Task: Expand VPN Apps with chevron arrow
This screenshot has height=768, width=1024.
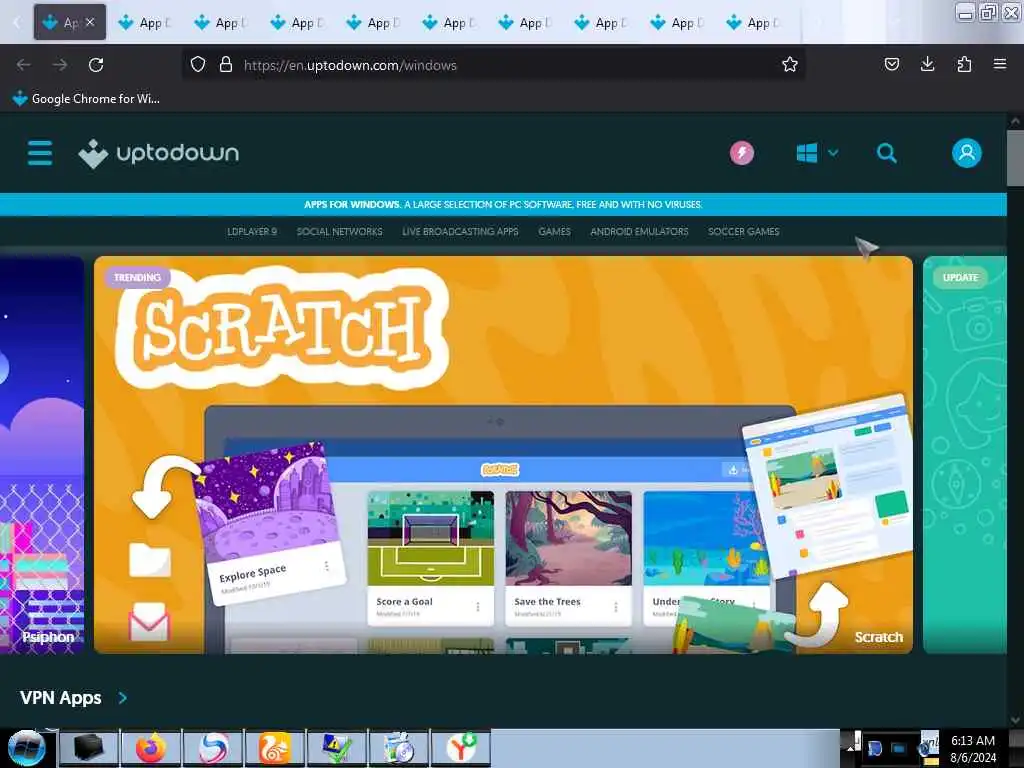Action: (x=123, y=698)
